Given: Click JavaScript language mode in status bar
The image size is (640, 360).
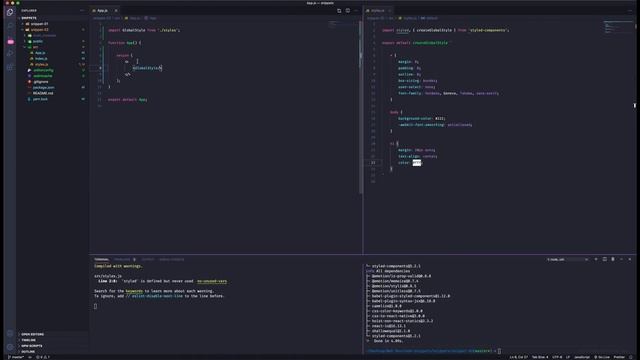Looking at the screenshot, I should (582, 357).
